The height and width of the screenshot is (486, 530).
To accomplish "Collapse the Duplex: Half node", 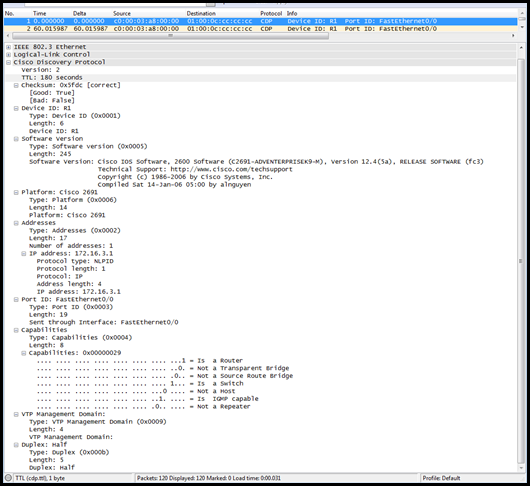I will coord(16,445).
